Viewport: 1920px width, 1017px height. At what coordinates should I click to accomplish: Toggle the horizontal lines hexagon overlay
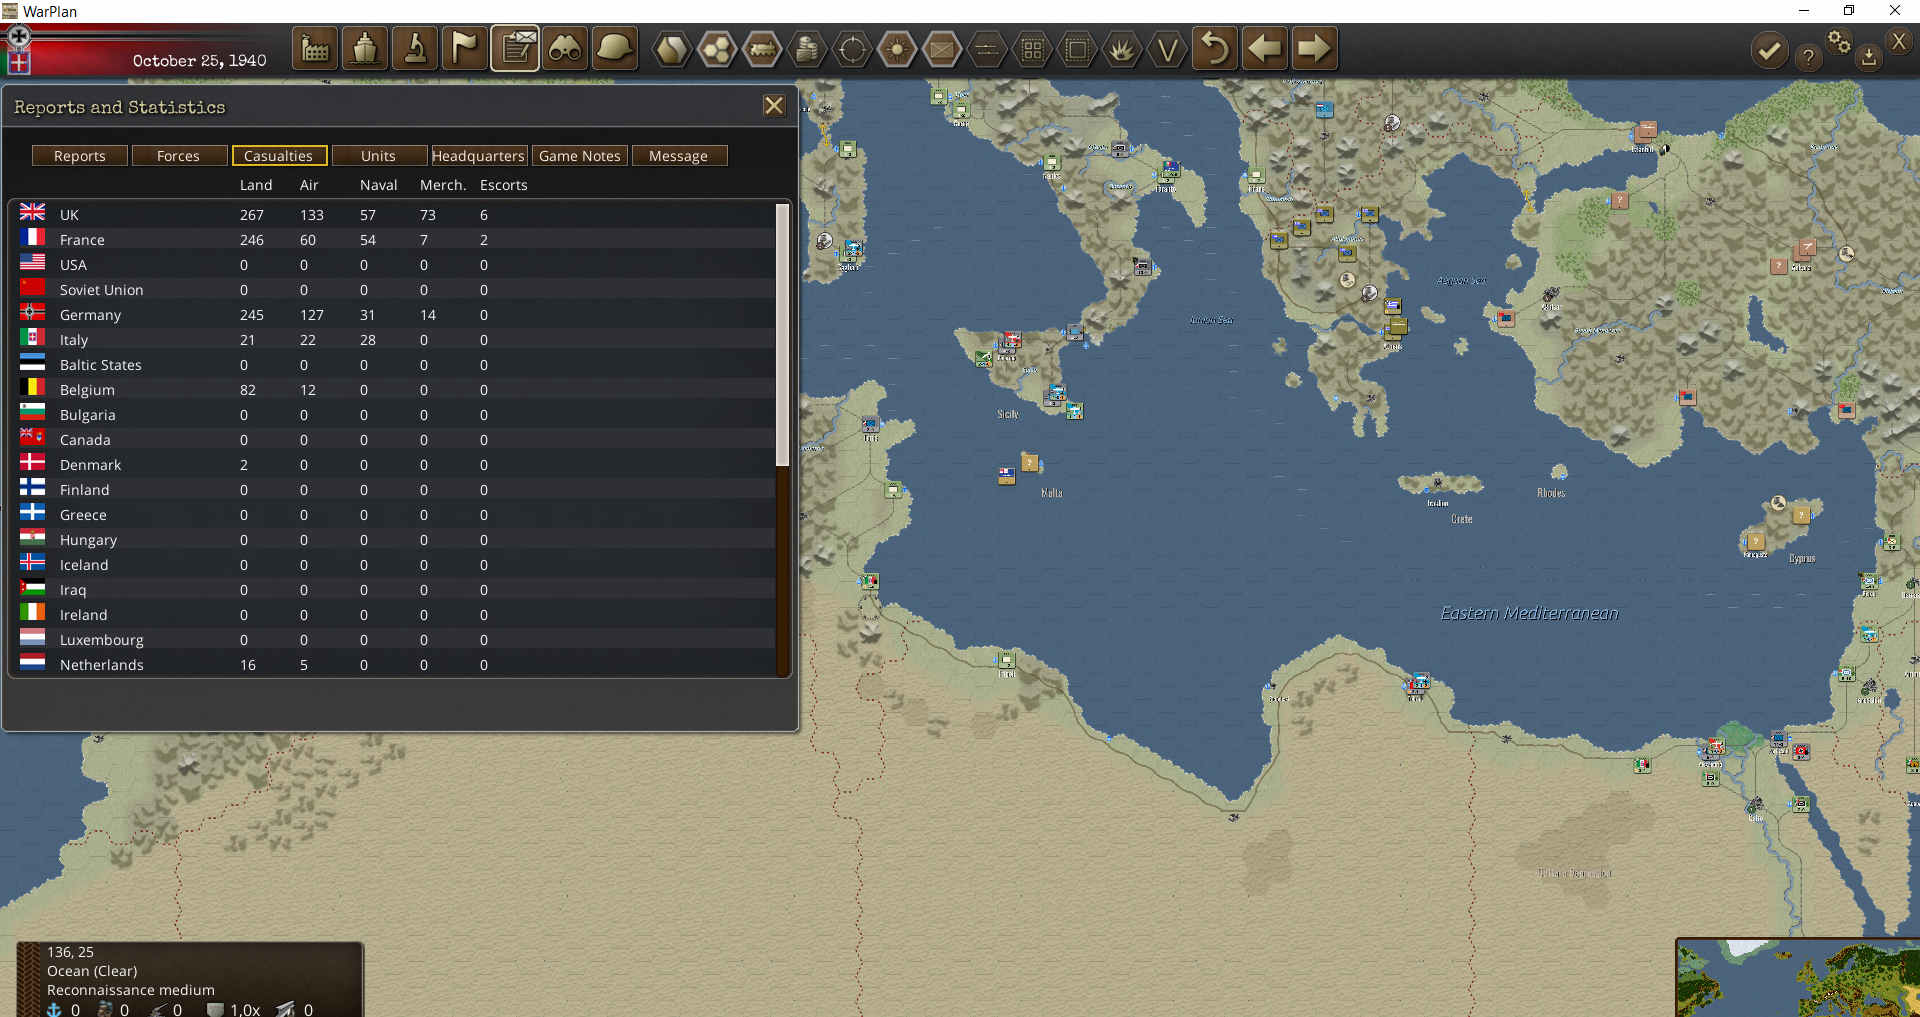987,48
